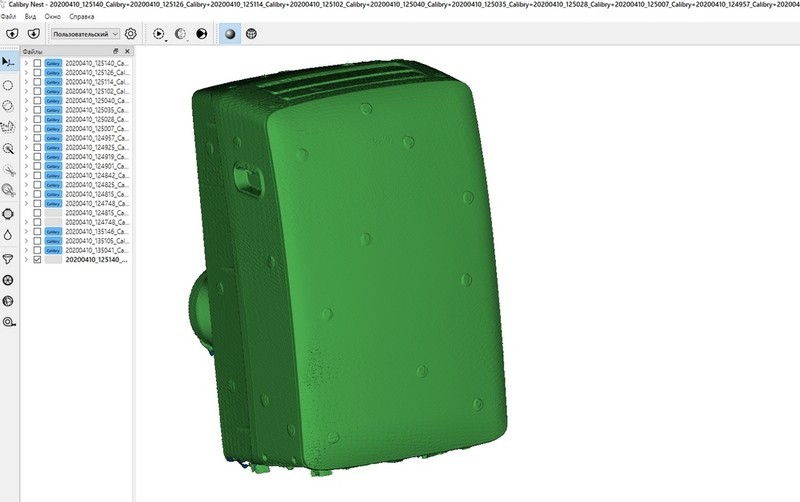The image size is (800, 502).
Task: Click the funnel simplification tool icon
Action: coord(9,258)
